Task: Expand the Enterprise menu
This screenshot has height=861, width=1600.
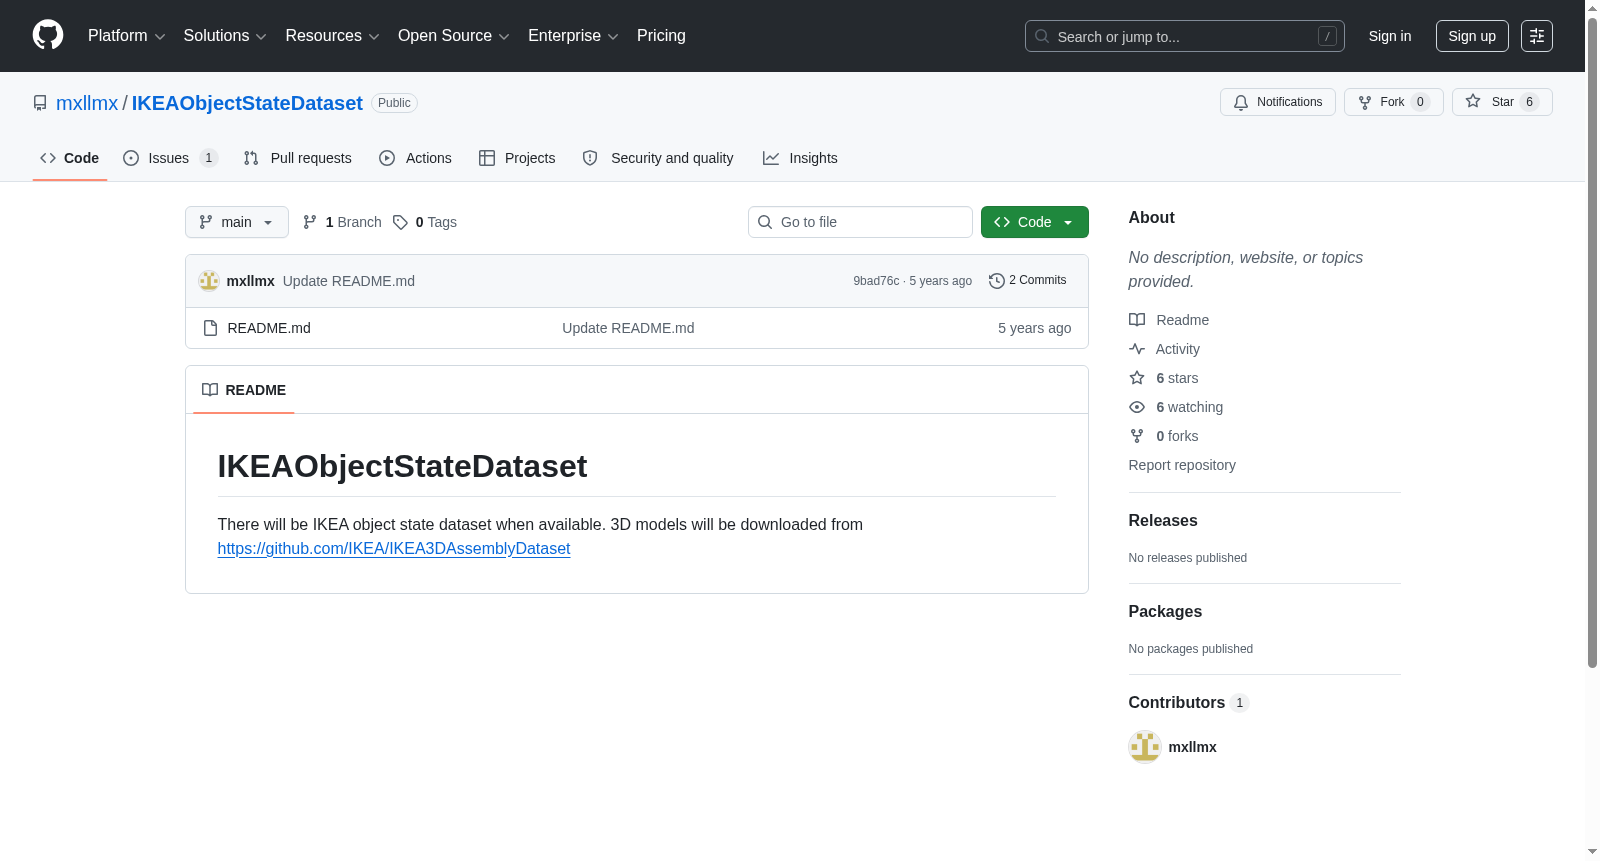Action: [x=573, y=36]
